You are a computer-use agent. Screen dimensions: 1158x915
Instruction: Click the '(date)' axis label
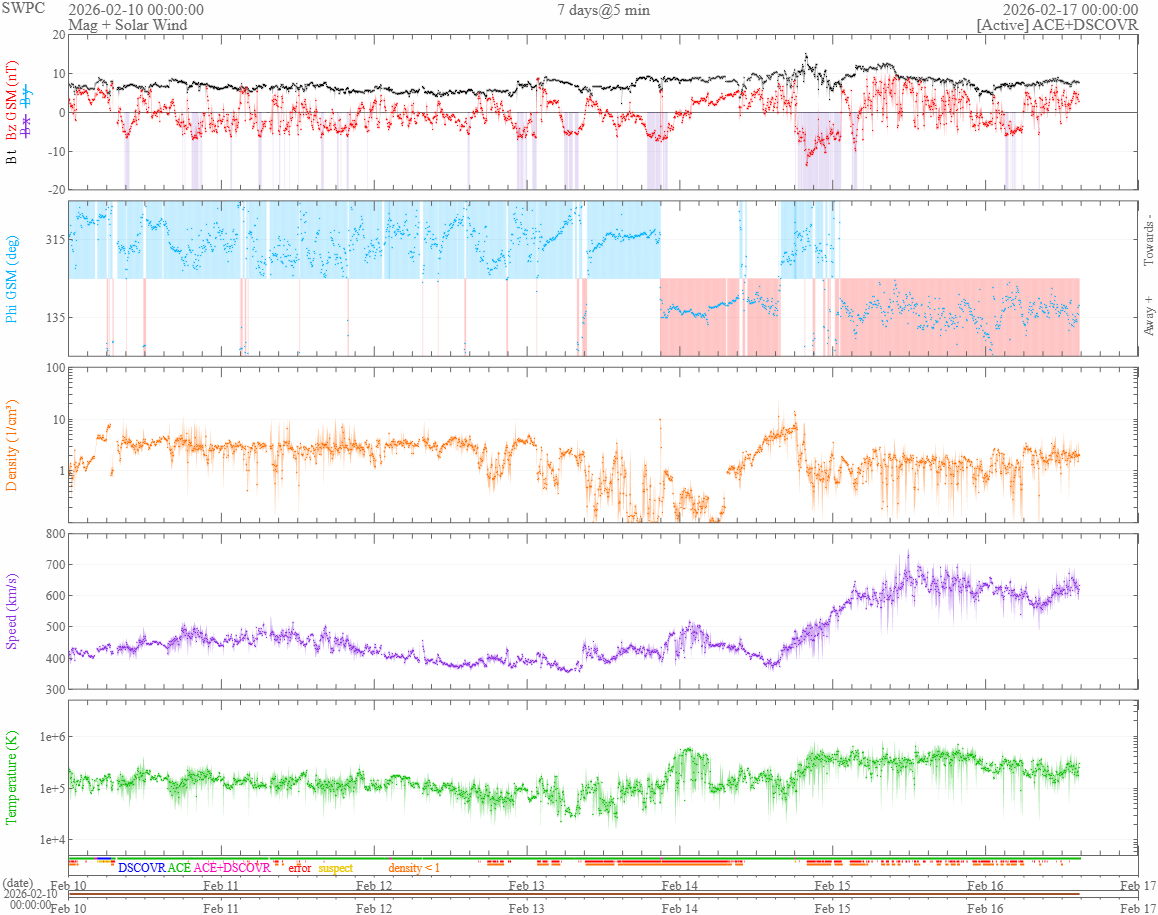(x=18, y=883)
